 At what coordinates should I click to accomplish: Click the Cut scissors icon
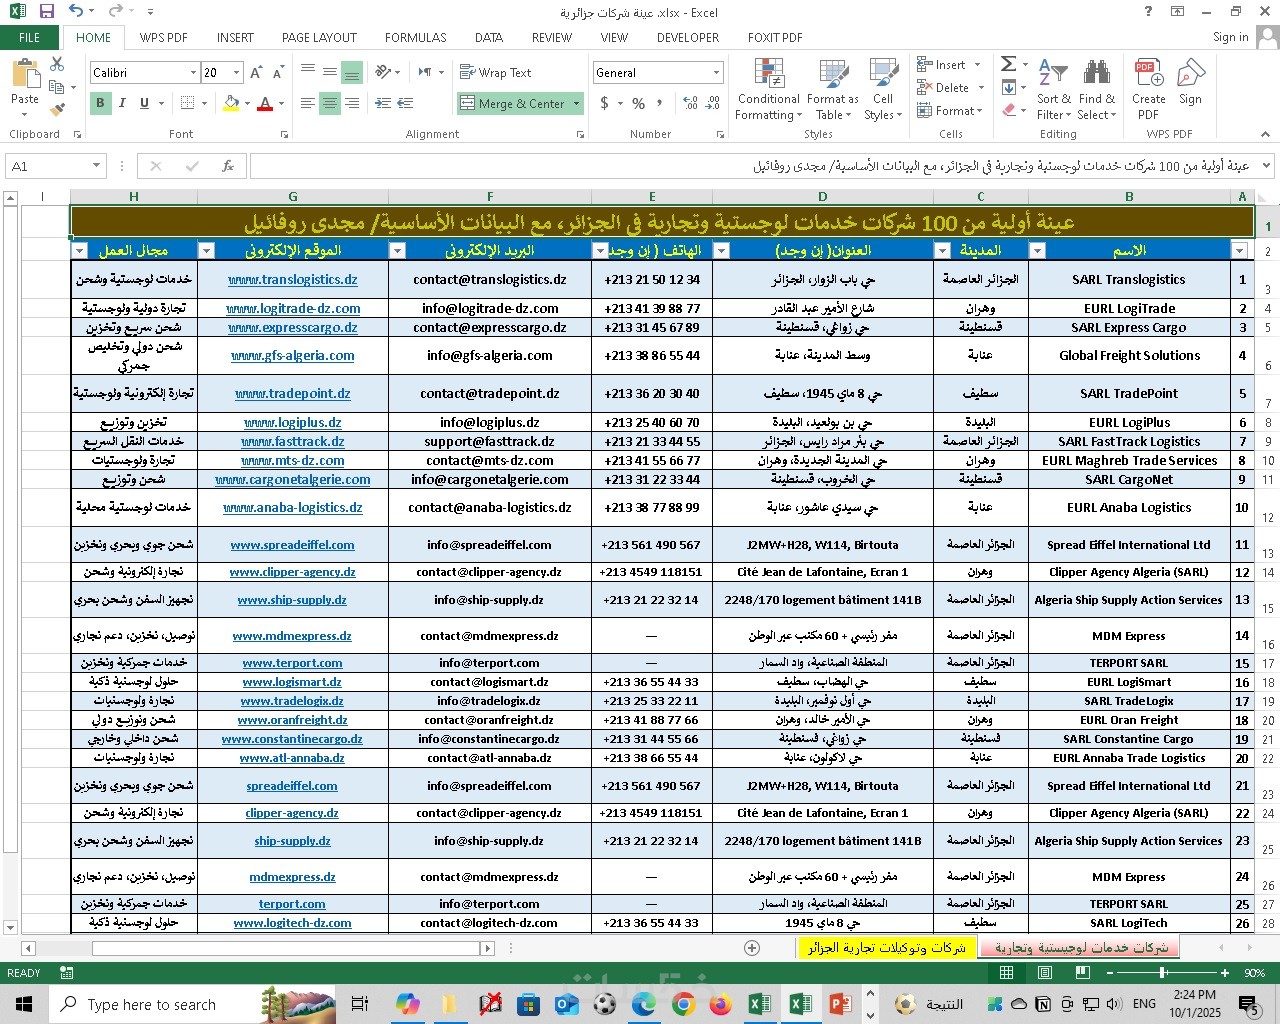57,64
